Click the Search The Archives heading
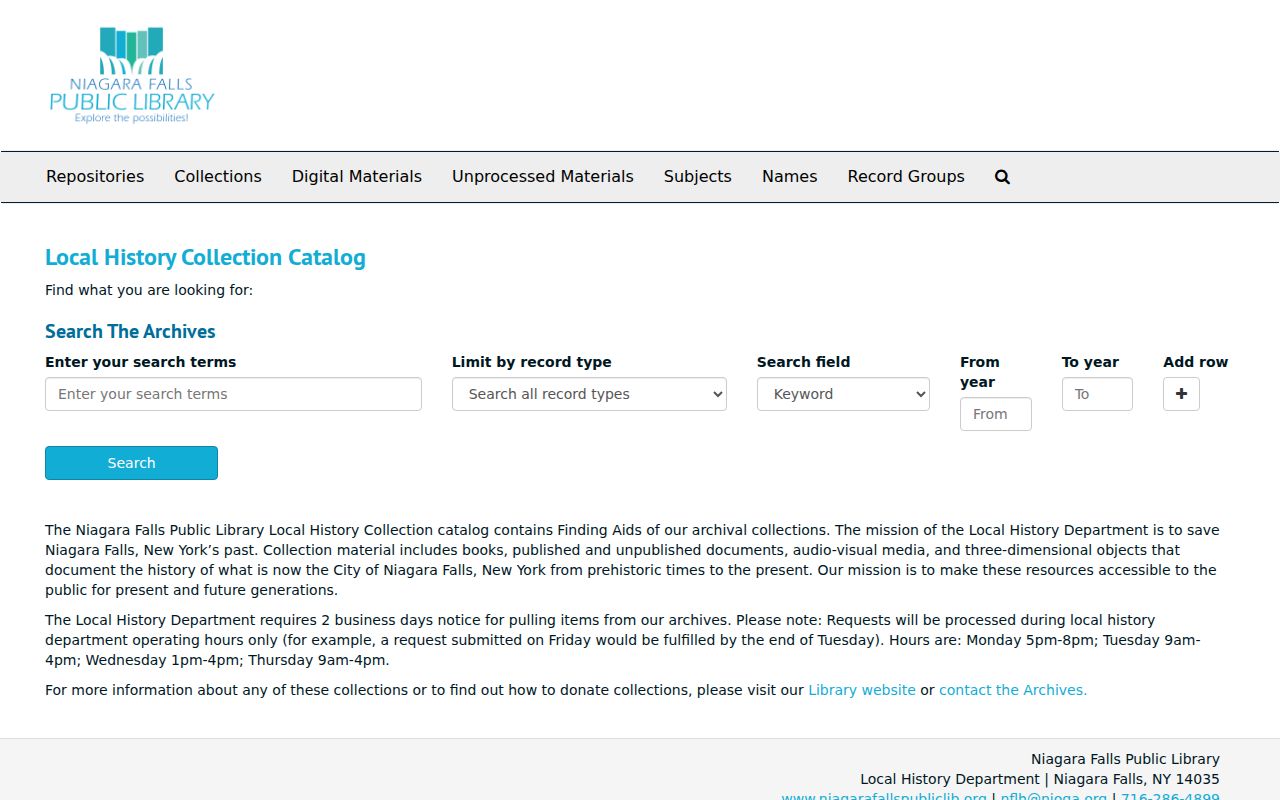The height and width of the screenshot is (800, 1280). point(130,331)
